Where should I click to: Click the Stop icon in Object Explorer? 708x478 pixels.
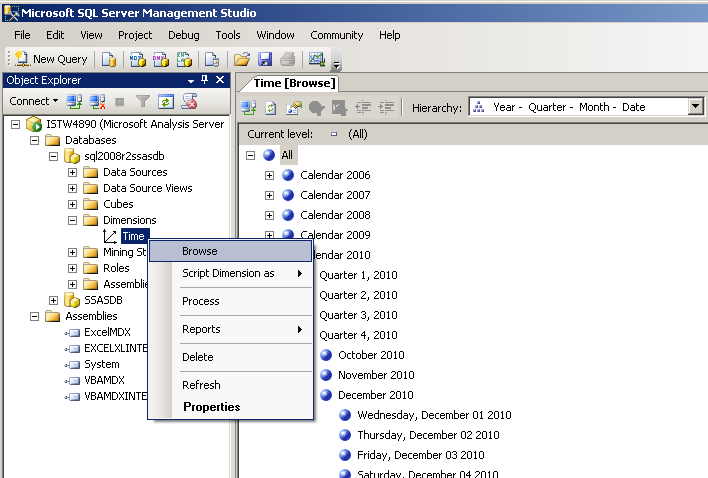point(120,102)
